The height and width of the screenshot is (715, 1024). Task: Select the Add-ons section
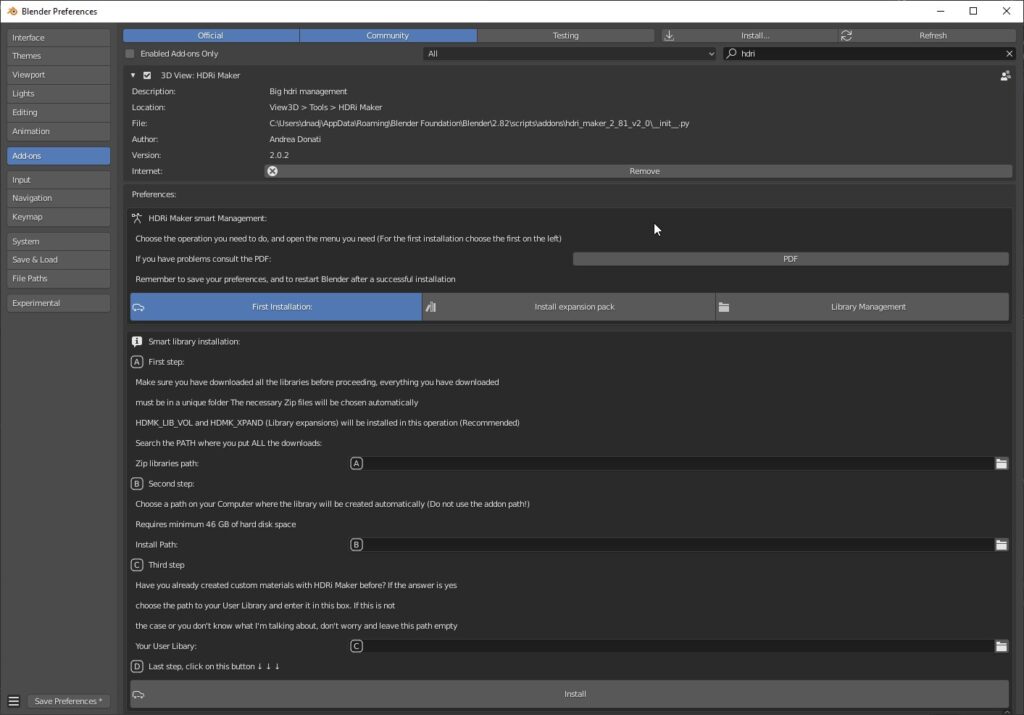point(59,156)
